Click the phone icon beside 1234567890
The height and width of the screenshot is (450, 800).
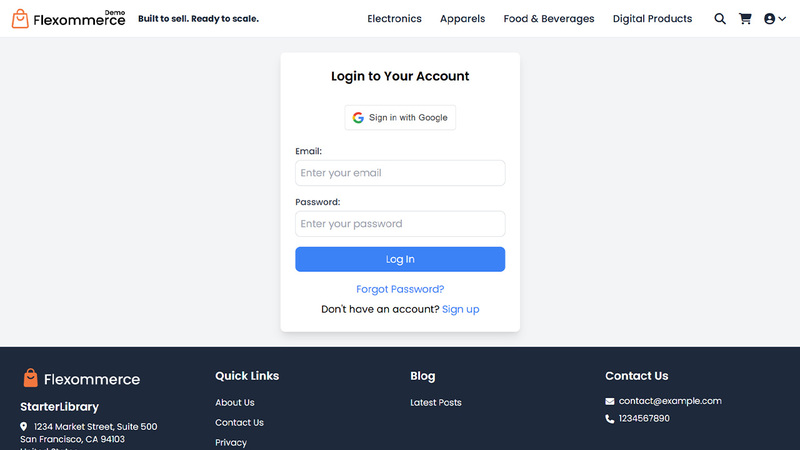(x=610, y=419)
